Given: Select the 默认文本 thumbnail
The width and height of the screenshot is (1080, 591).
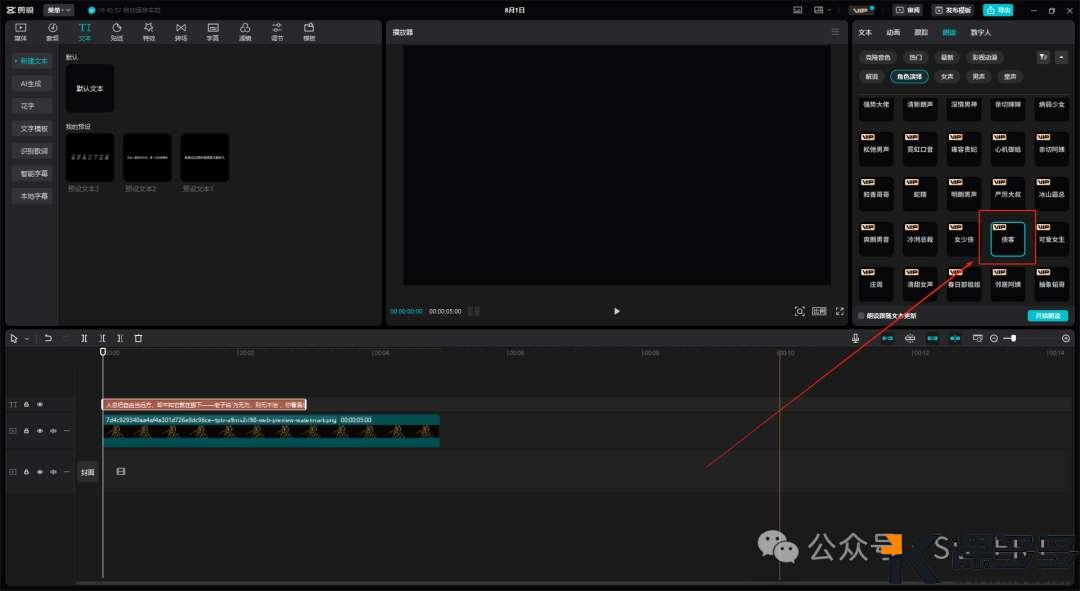Looking at the screenshot, I should [90, 89].
